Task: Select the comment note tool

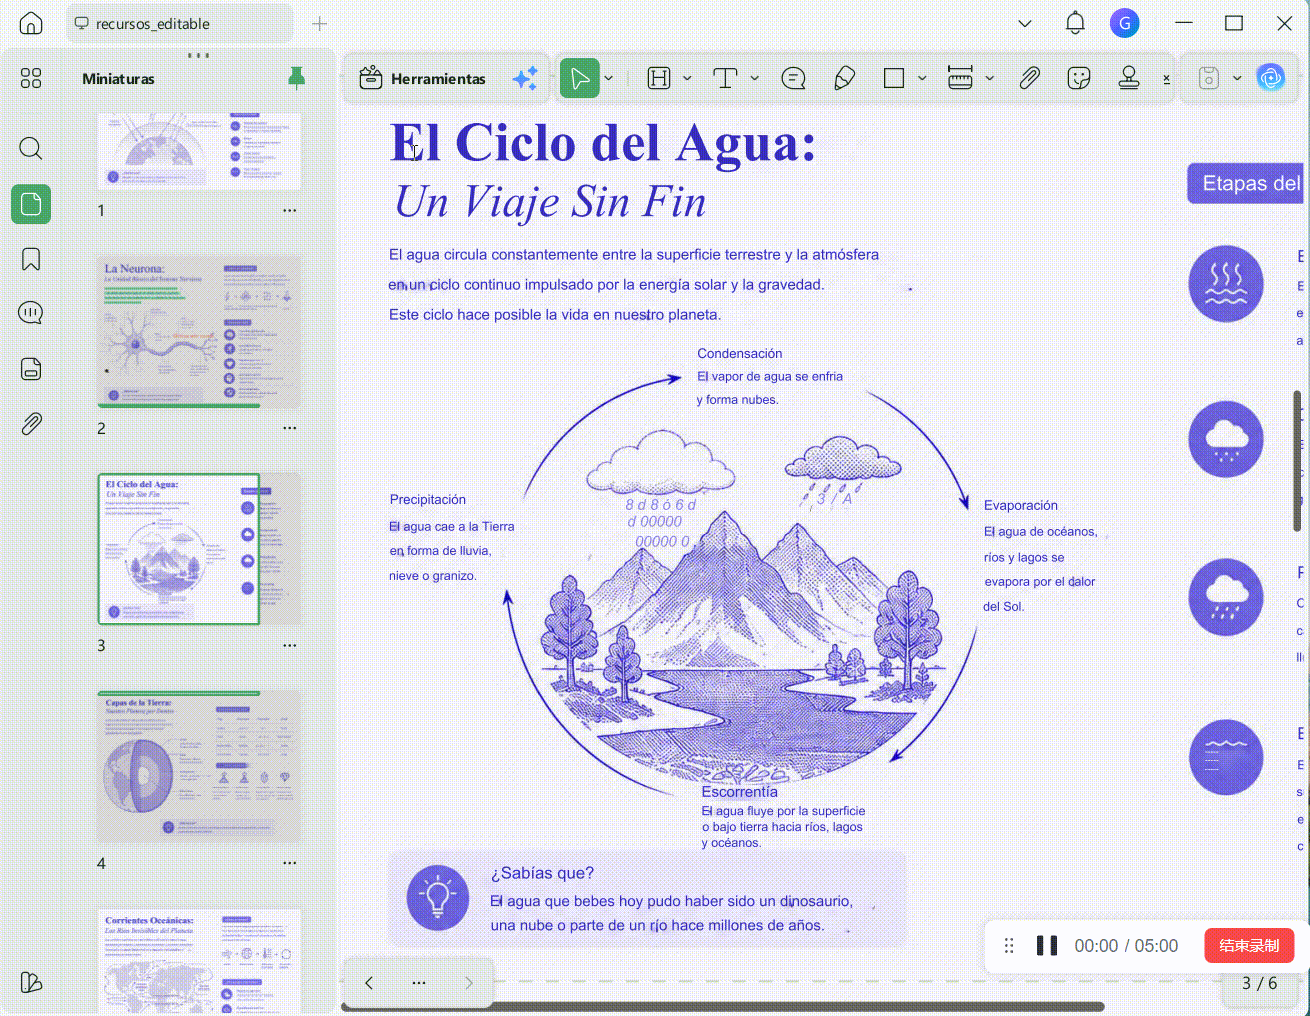Action: 793,78
